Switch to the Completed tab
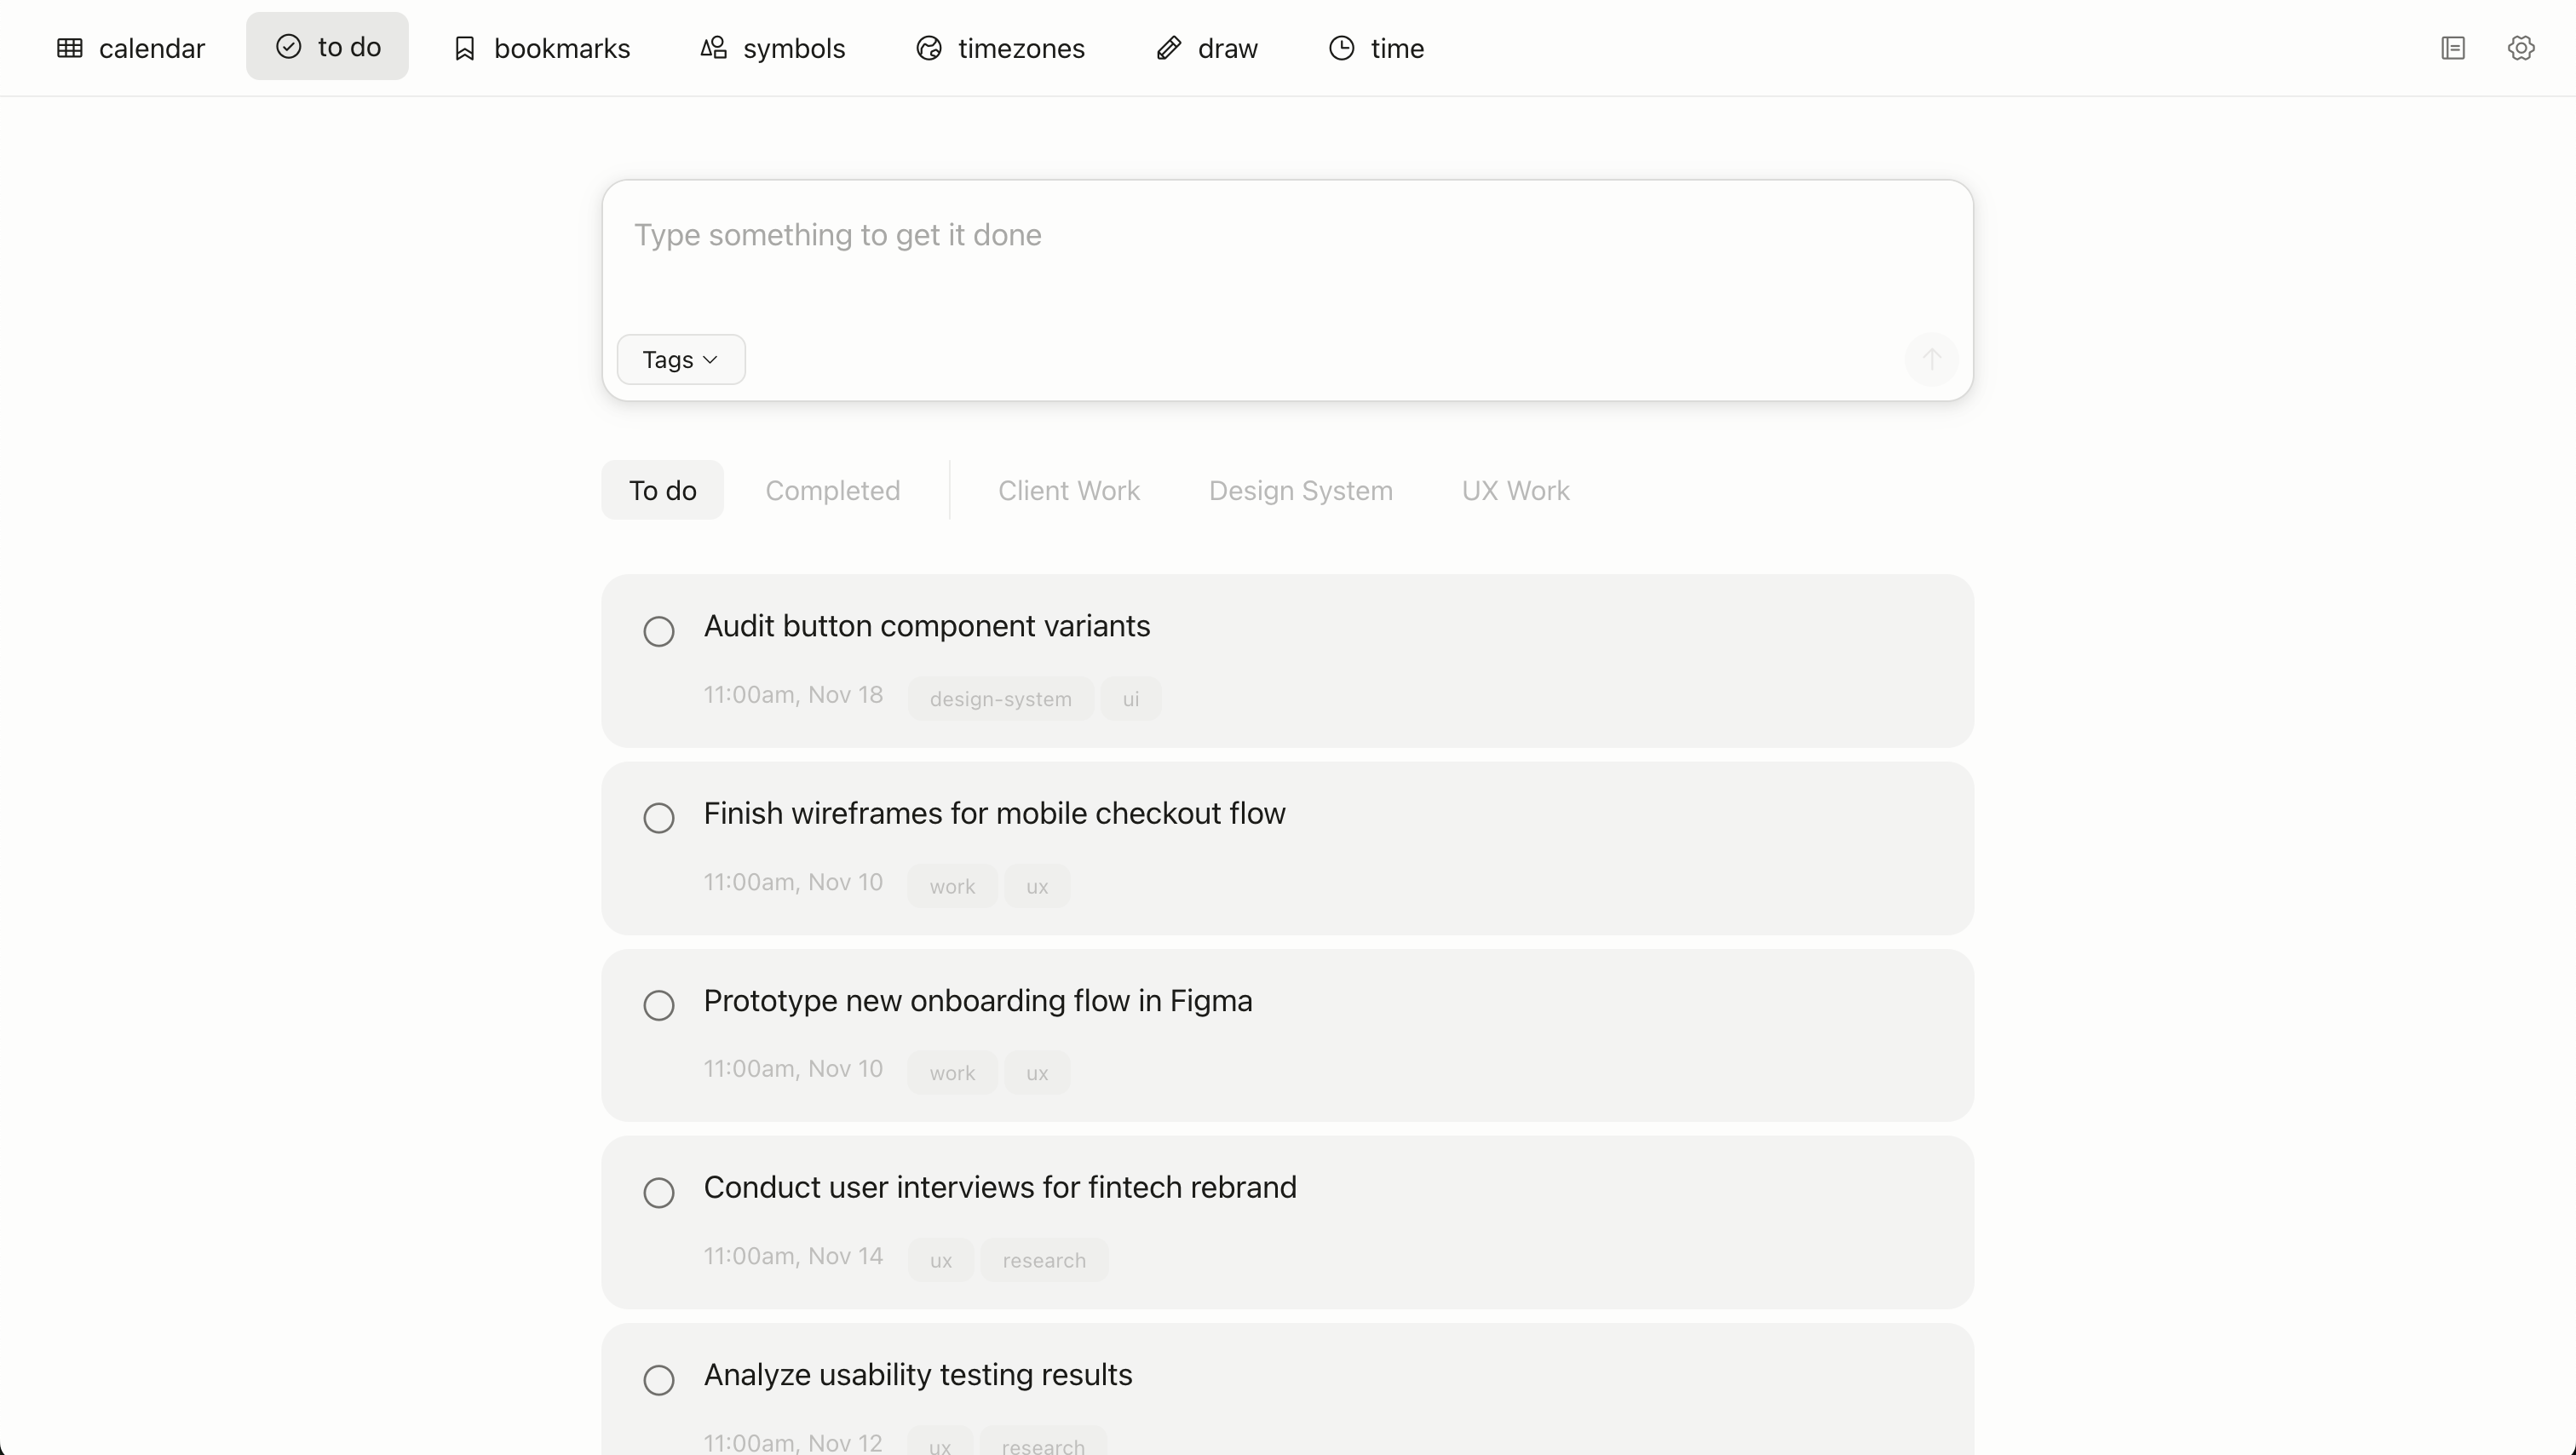The width and height of the screenshot is (2576, 1455). click(x=833, y=490)
